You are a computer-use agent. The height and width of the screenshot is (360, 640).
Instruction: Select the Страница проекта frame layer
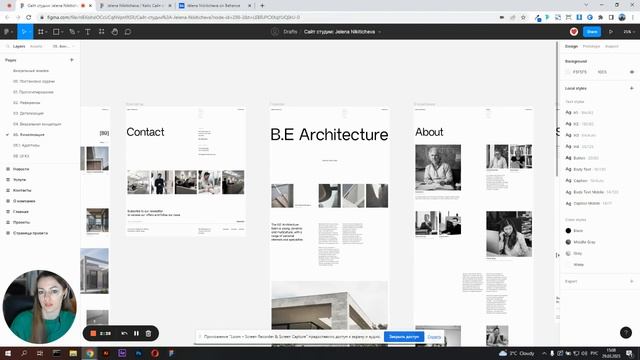pos(30,233)
